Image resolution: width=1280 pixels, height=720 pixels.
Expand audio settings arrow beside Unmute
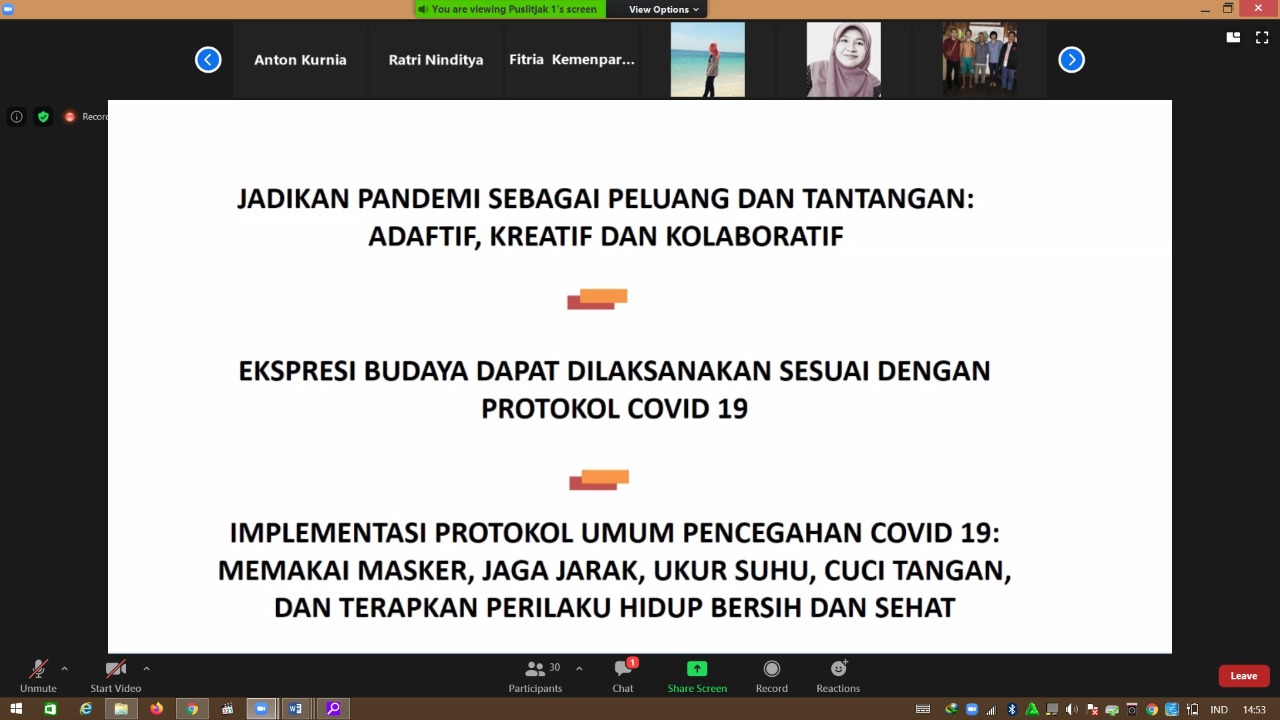tap(64, 668)
